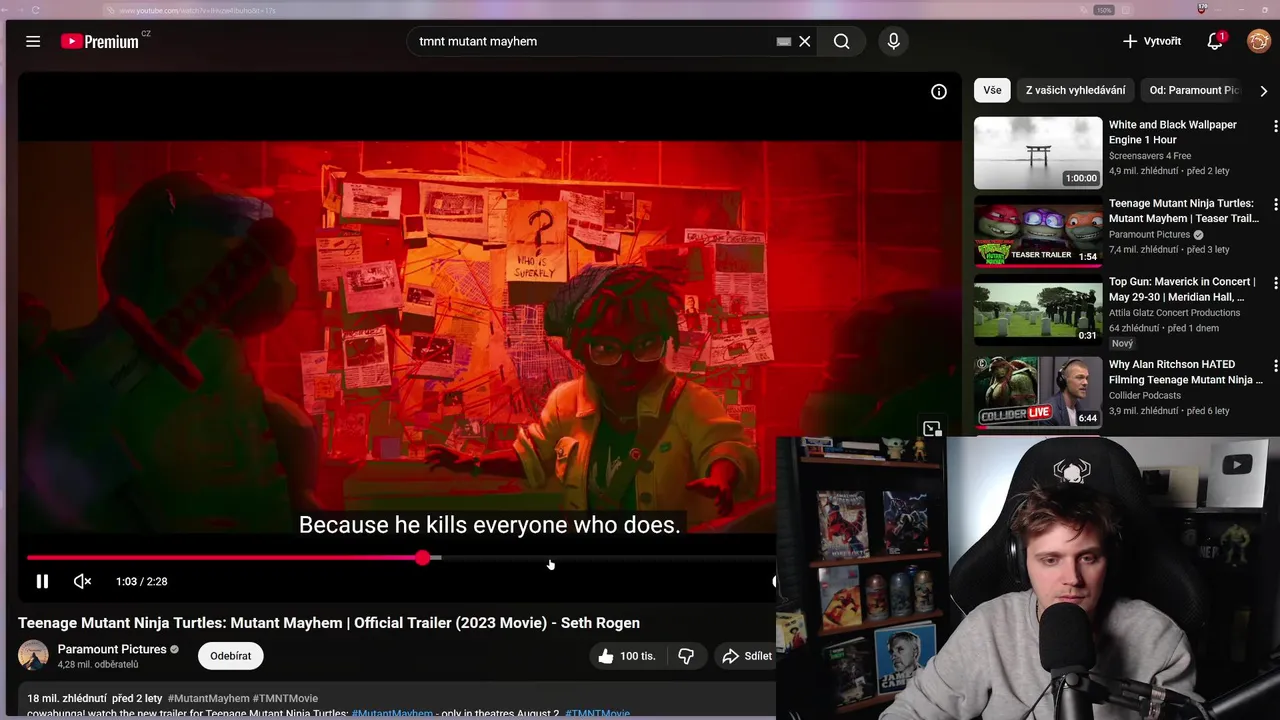The width and height of the screenshot is (1280, 720).
Task: Click the video title heading text
Action: (x=329, y=623)
